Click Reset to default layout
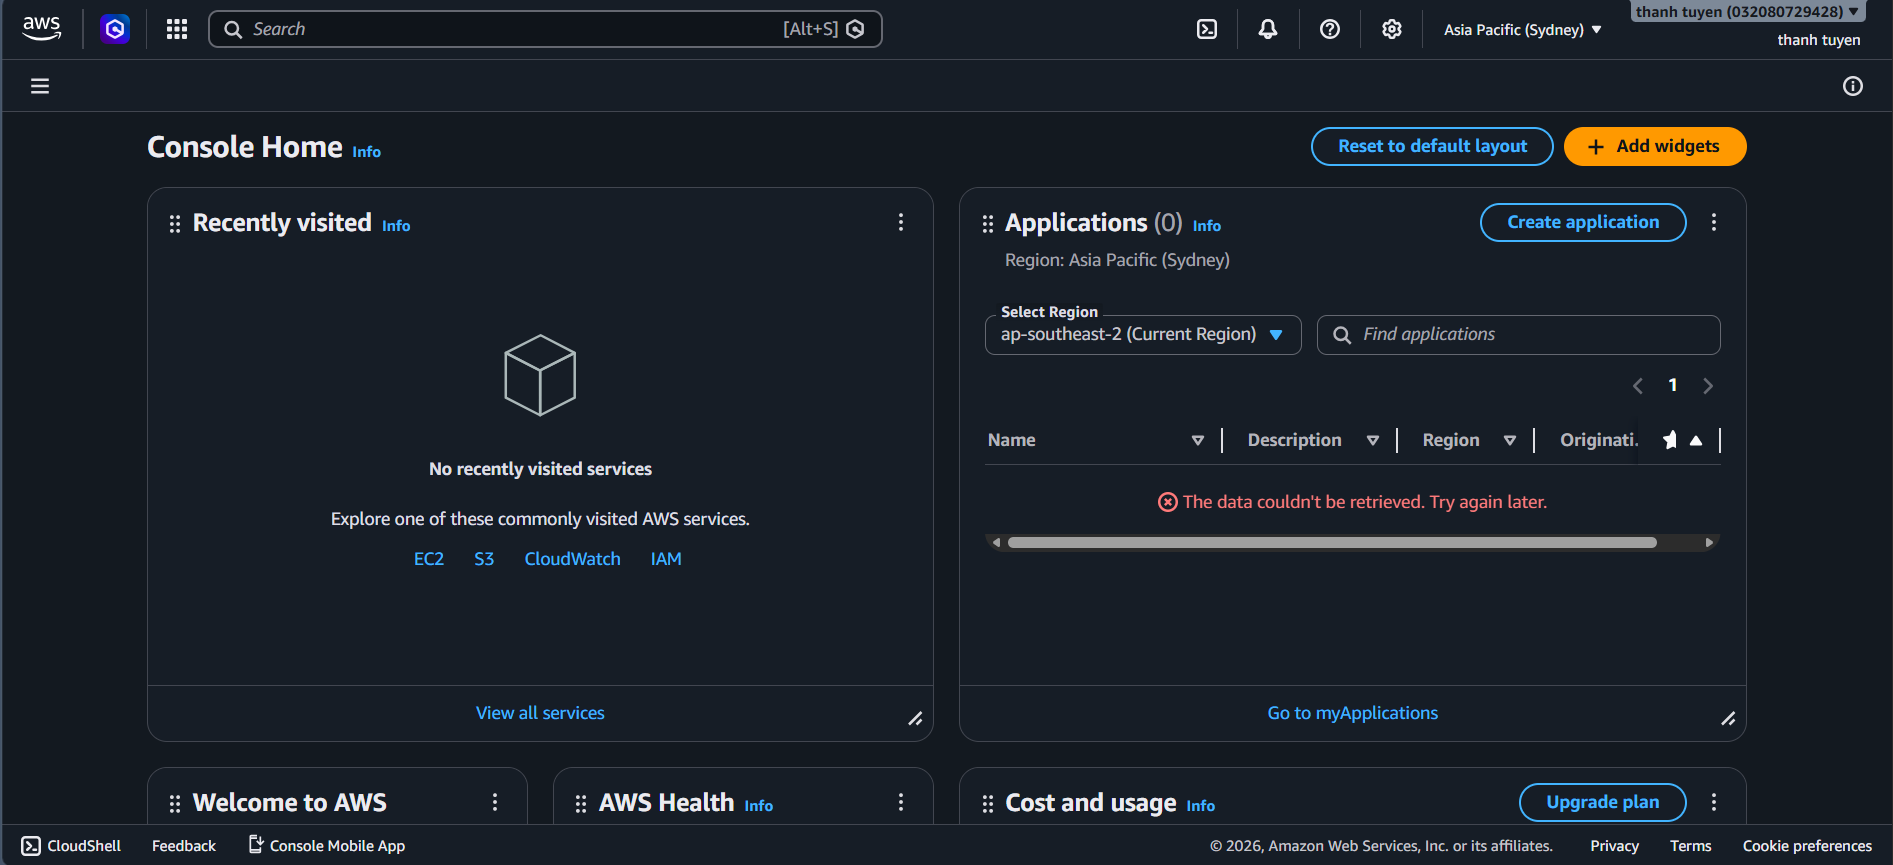1893x865 pixels. (x=1432, y=146)
